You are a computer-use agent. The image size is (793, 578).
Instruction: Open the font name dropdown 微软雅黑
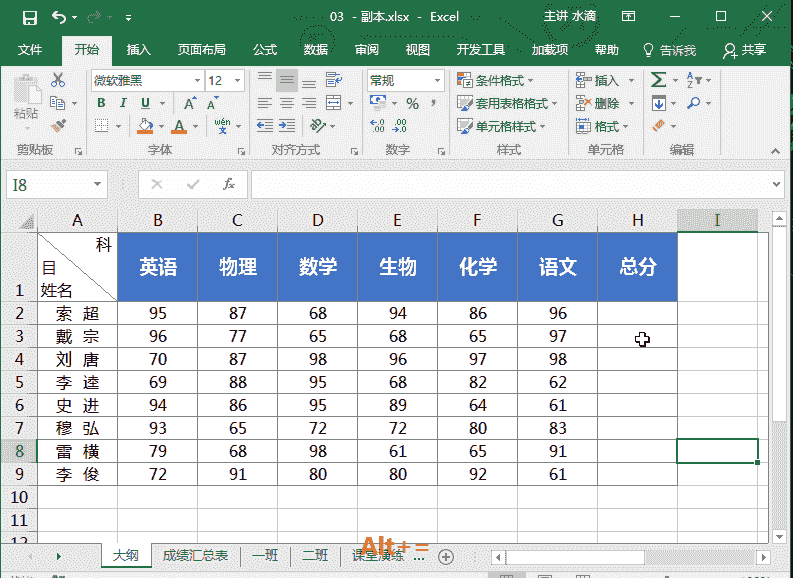tap(146, 80)
